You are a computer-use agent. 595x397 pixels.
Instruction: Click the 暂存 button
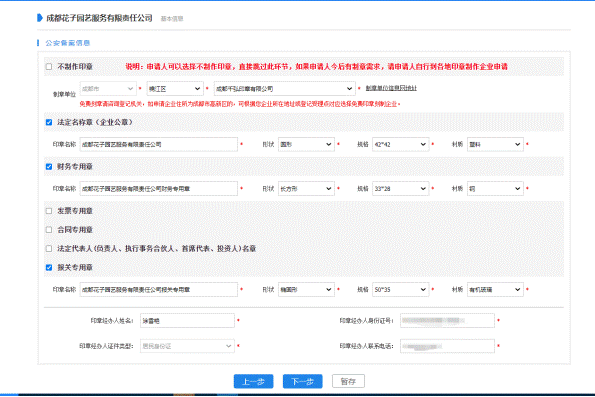point(348,381)
